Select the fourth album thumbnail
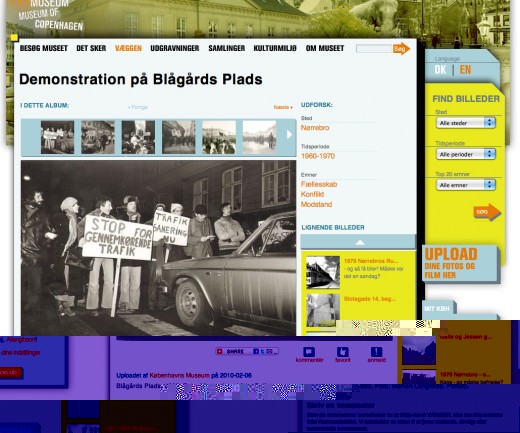Screen dimensions: 520x433 [x=179, y=137]
